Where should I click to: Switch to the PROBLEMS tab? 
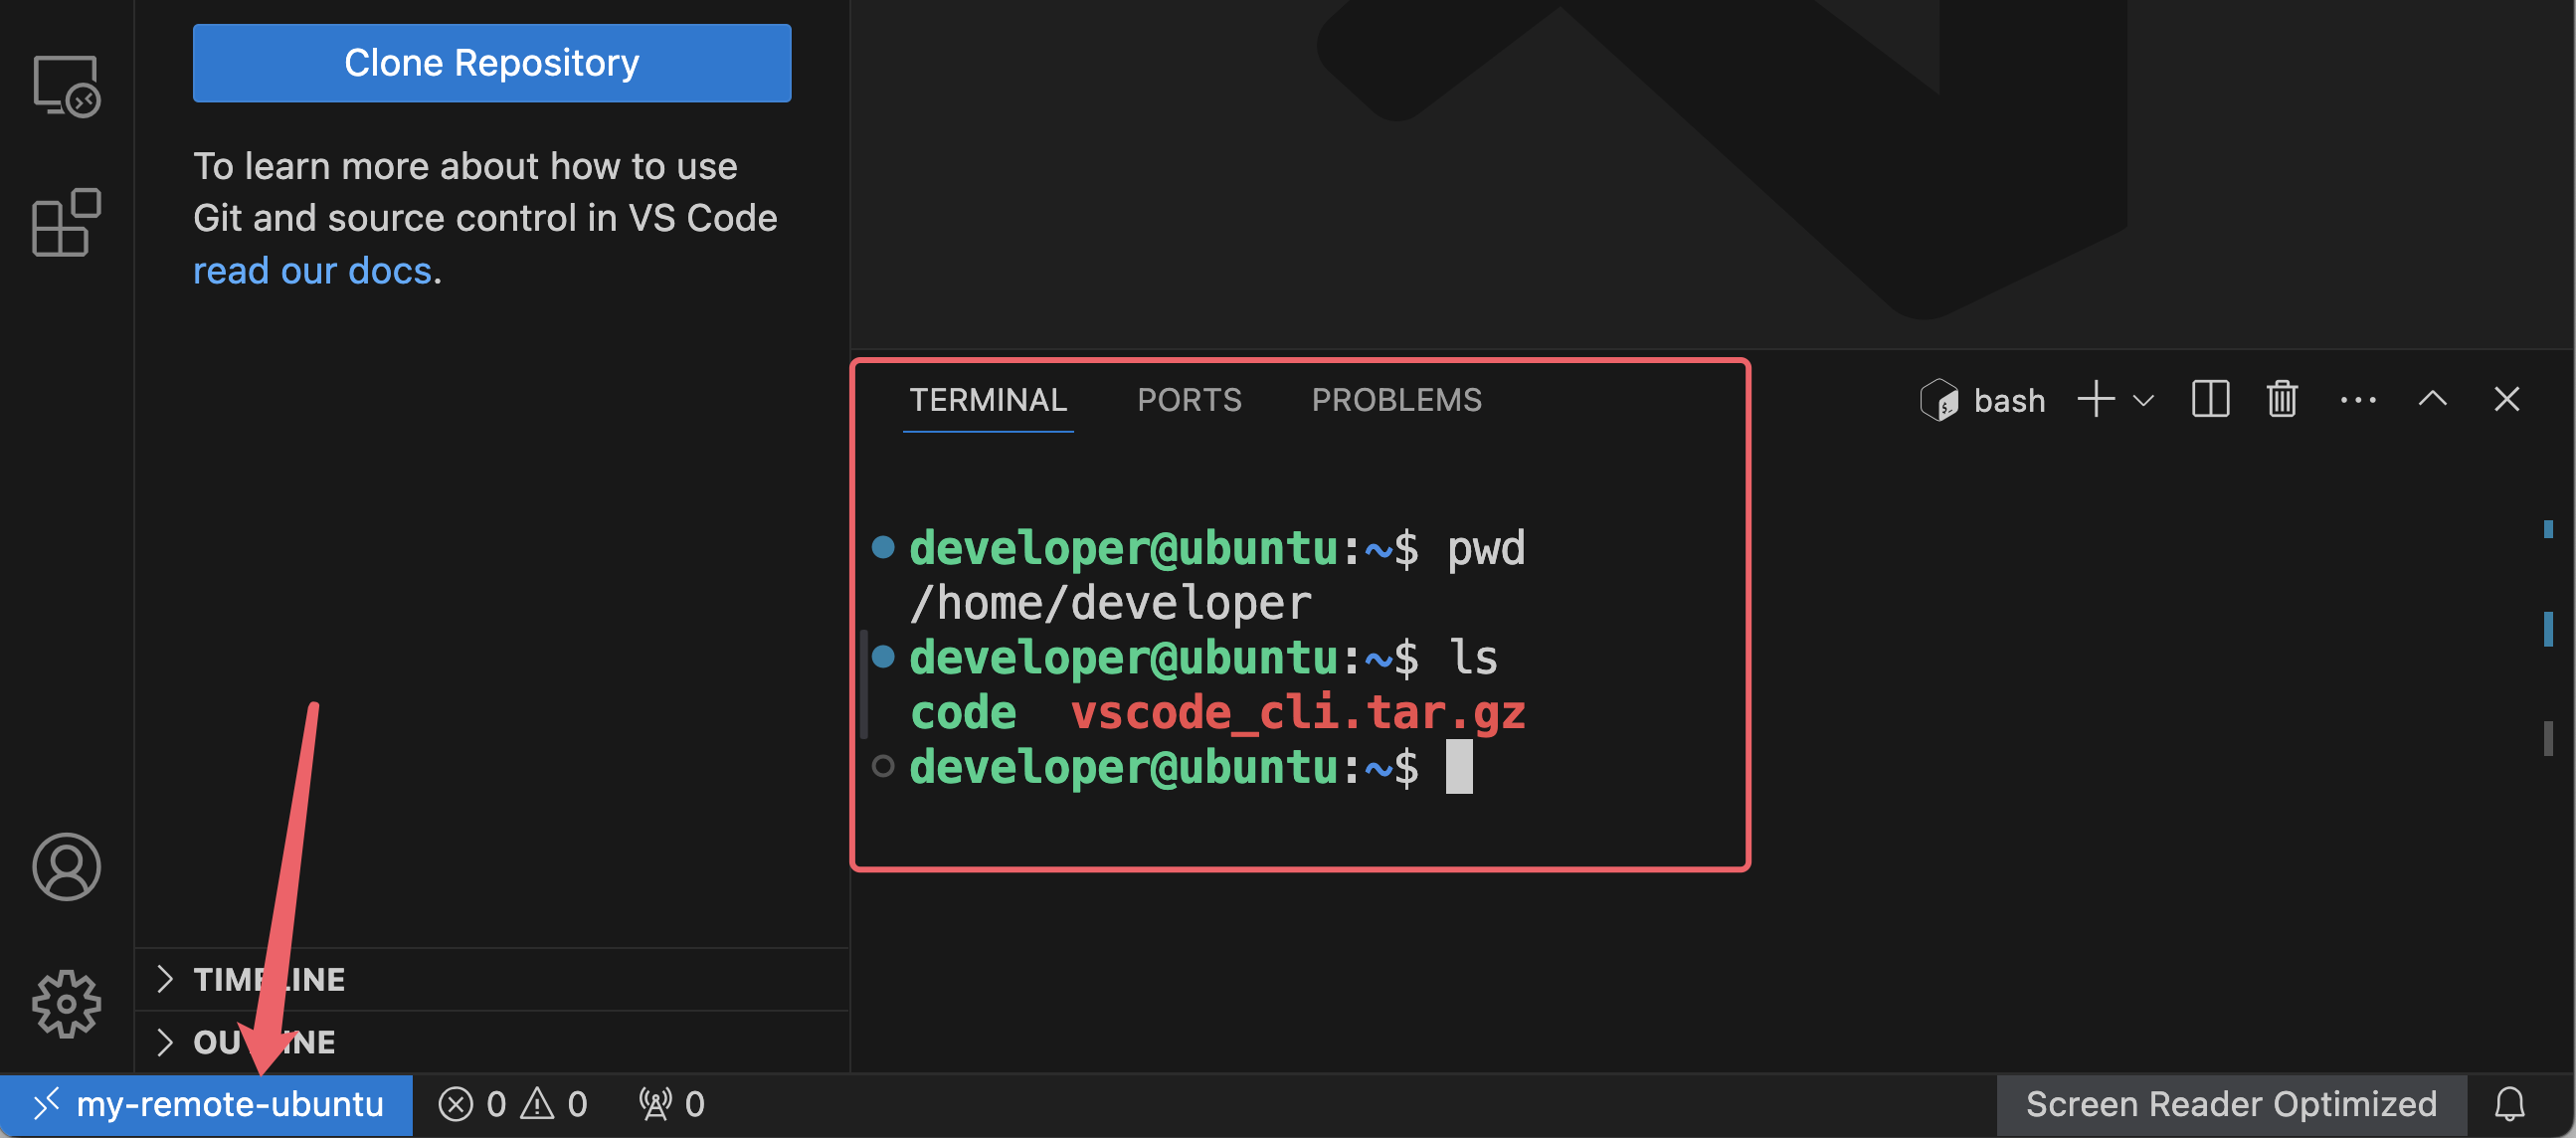(1396, 399)
